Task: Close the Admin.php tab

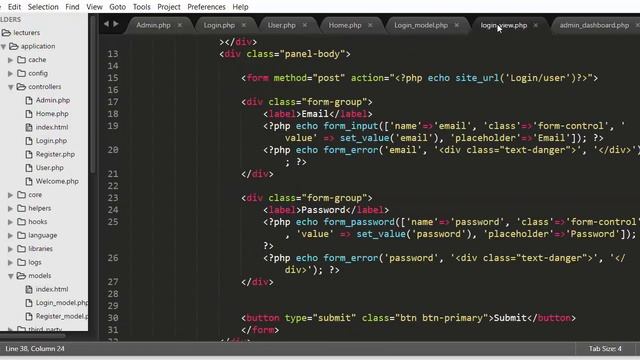Action: (x=180, y=25)
